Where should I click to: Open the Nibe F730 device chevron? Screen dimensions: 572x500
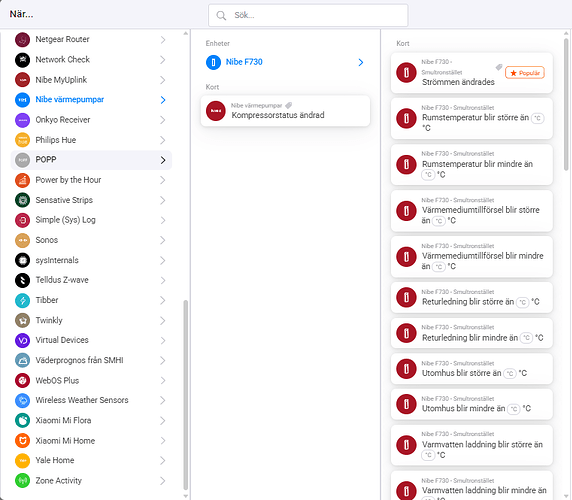coord(360,62)
